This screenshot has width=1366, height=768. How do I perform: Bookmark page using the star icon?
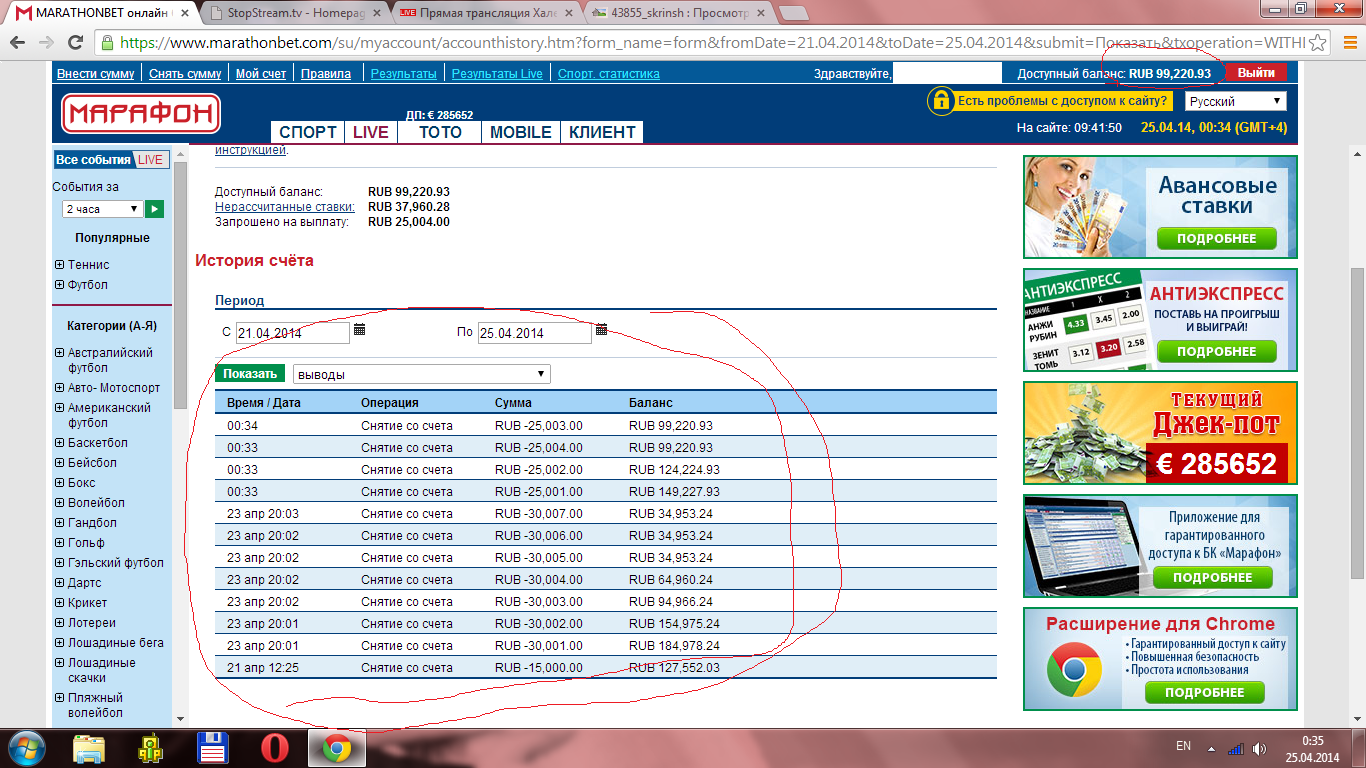(1319, 43)
